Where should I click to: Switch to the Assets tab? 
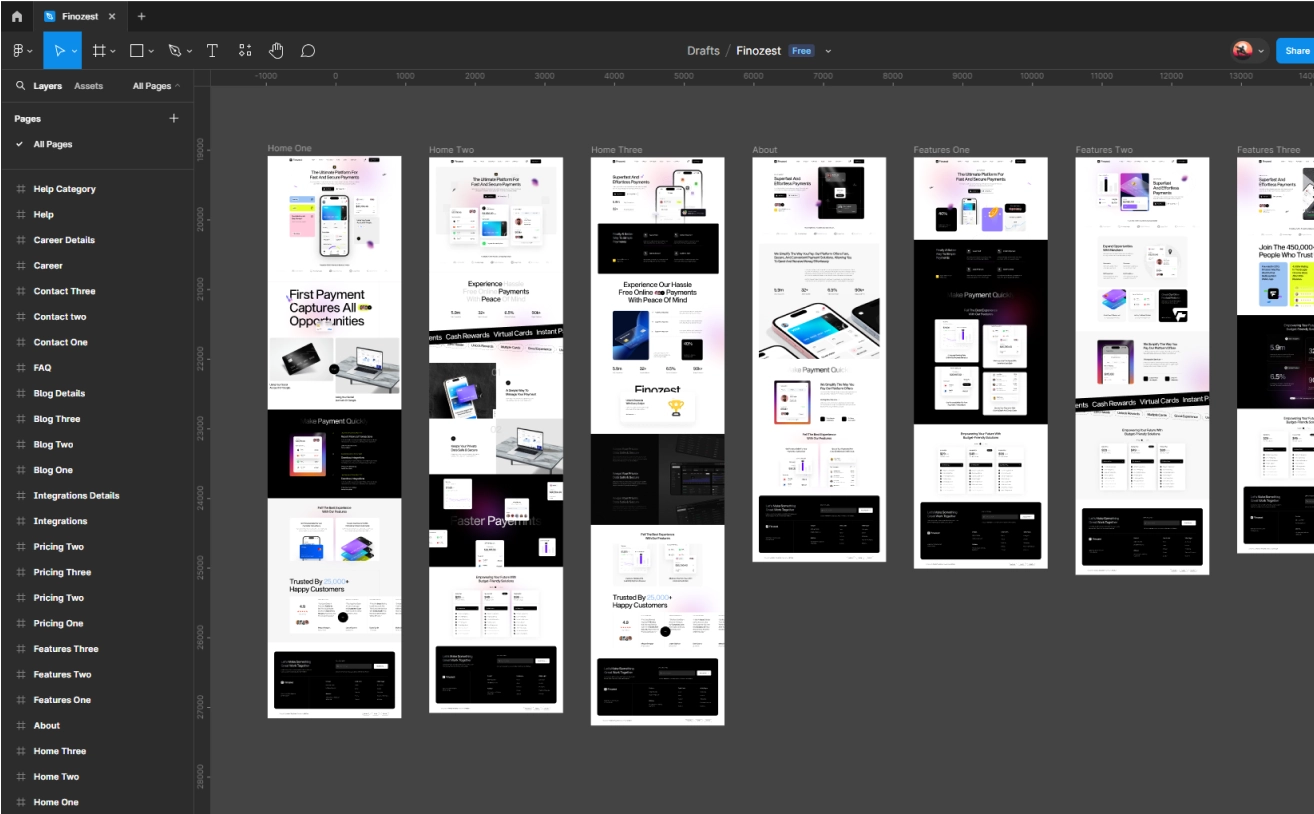click(88, 86)
